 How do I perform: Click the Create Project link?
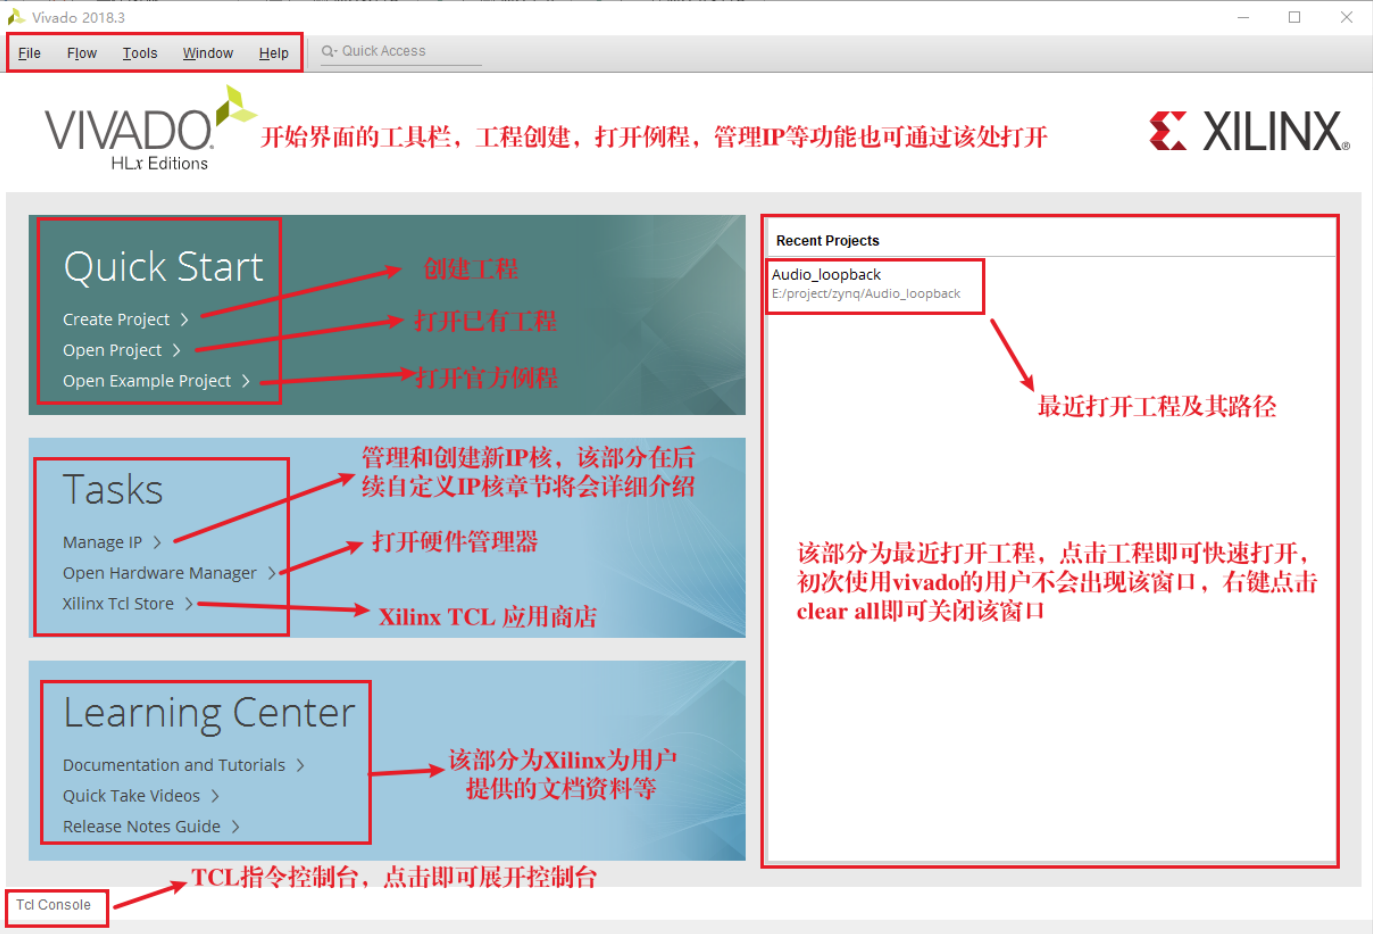click(116, 319)
